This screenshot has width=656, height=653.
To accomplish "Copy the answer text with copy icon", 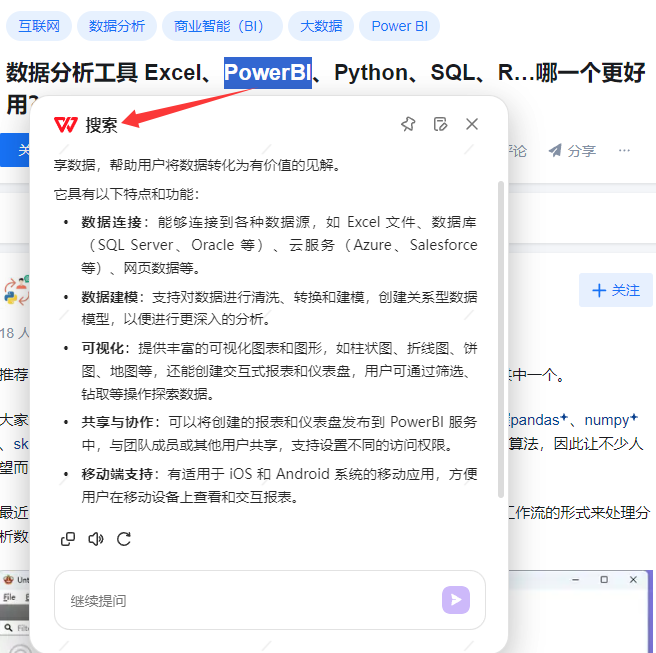I will point(68,539).
